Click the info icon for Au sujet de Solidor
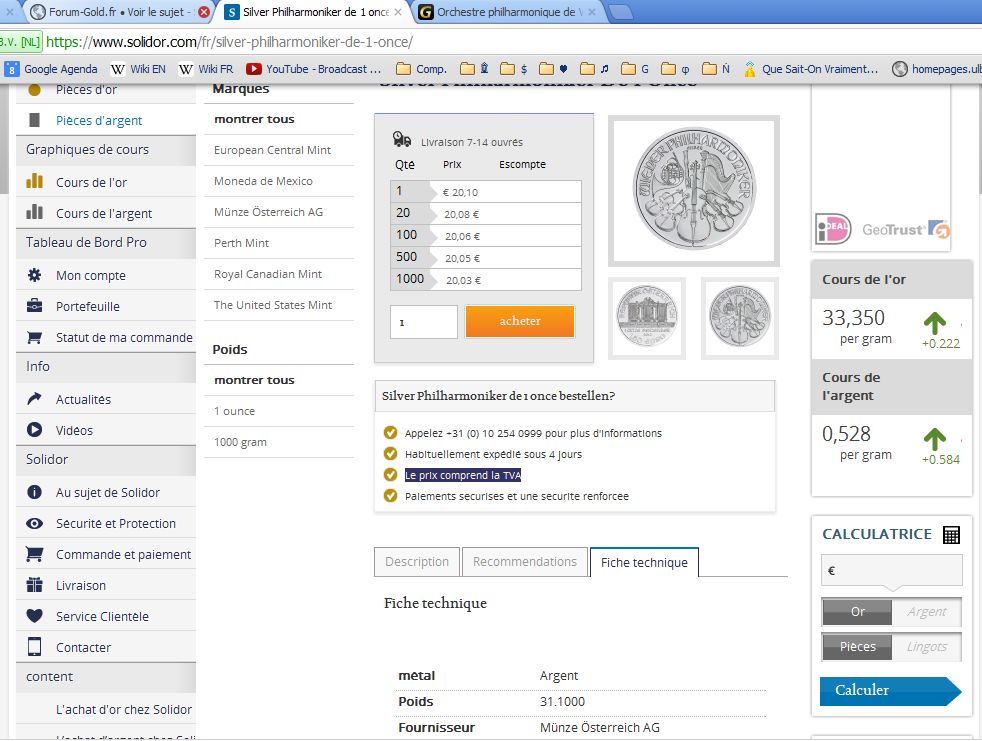This screenshot has width=982, height=741. [x=34, y=492]
